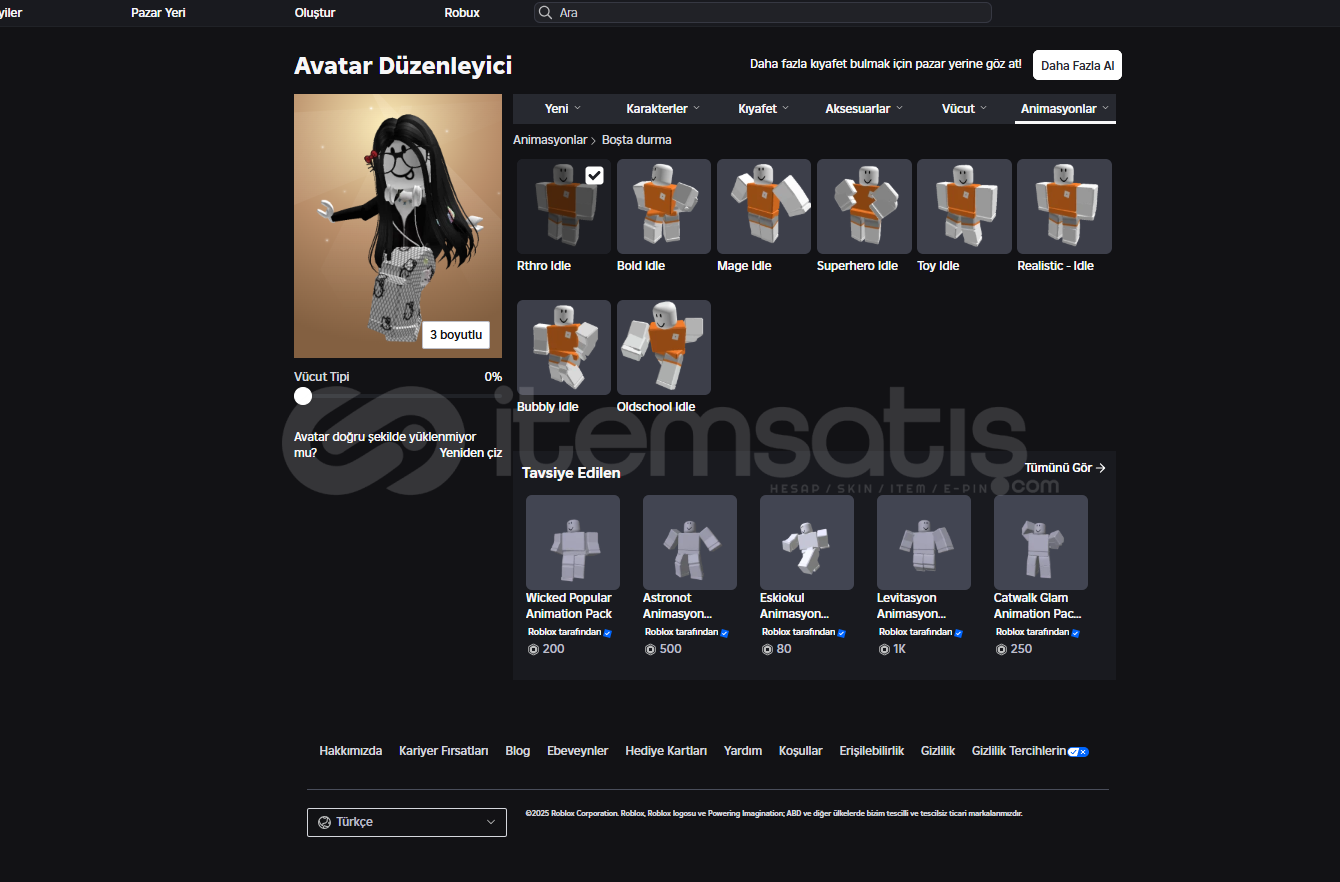Select the Bold Idle animation thumbnail
The image size is (1340, 882).
coord(664,206)
